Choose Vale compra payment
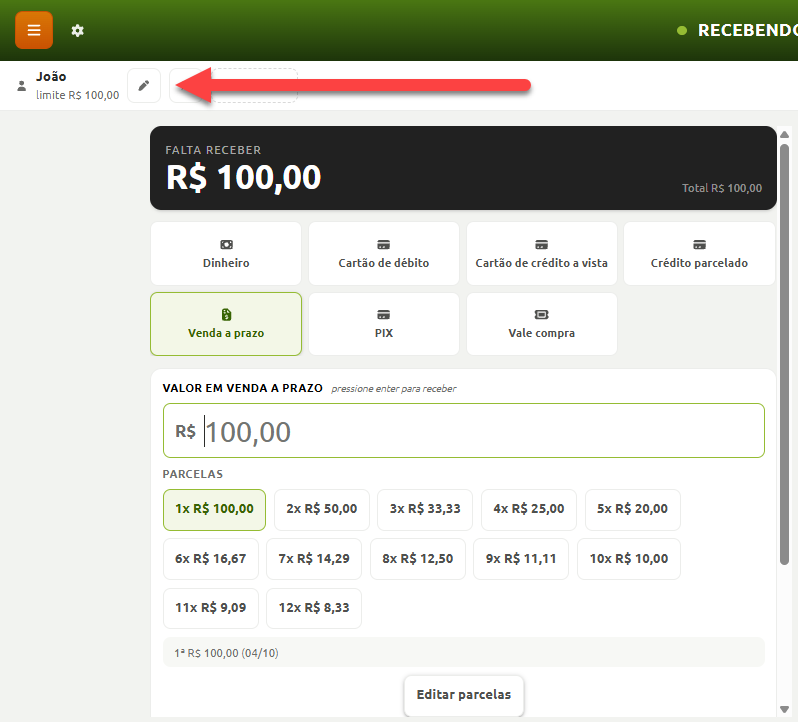The height and width of the screenshot is (722, 798). (542, 324)
